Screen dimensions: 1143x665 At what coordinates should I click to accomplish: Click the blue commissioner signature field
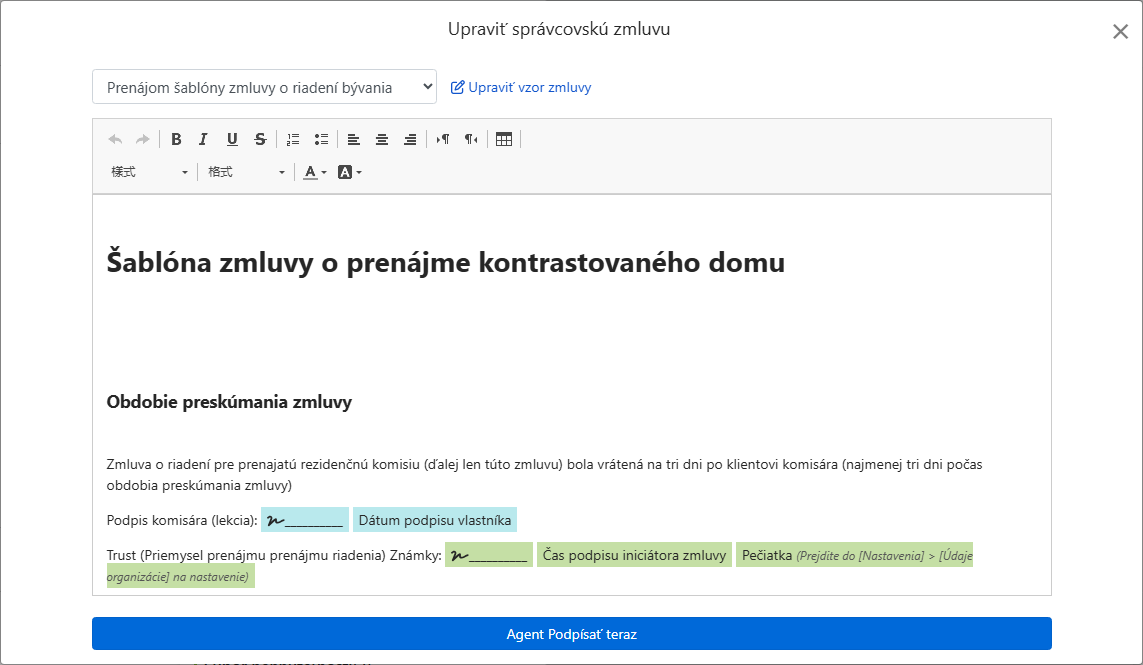pos(305,520)
